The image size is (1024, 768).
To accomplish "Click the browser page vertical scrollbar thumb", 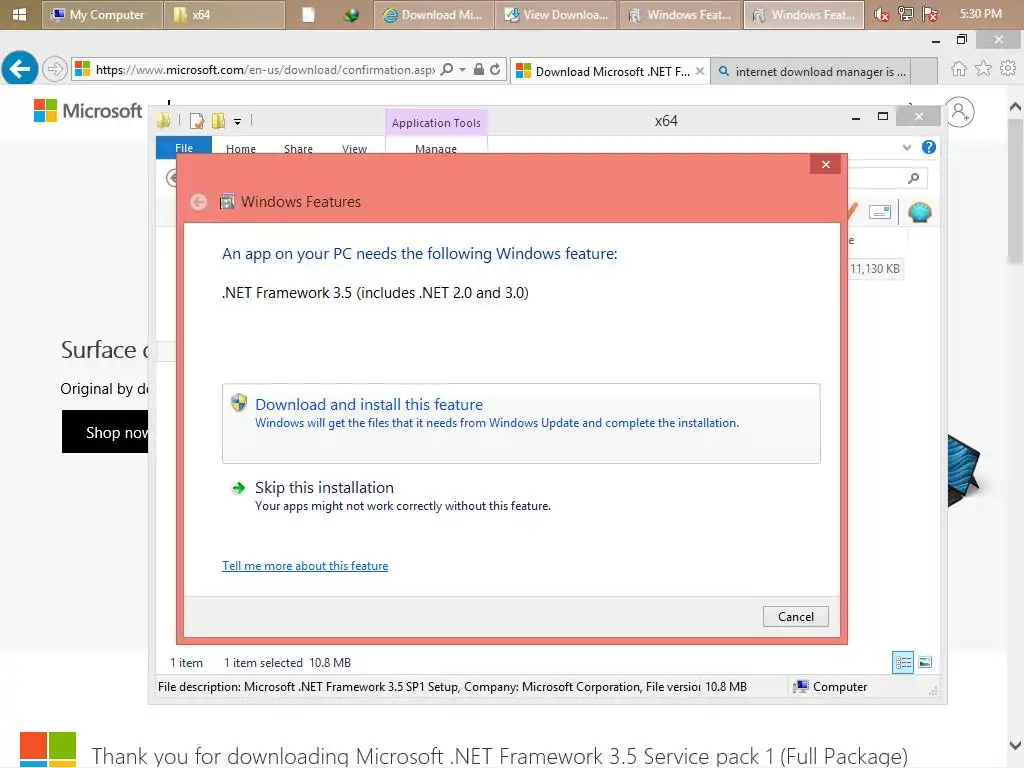I will coord(1015,191).
